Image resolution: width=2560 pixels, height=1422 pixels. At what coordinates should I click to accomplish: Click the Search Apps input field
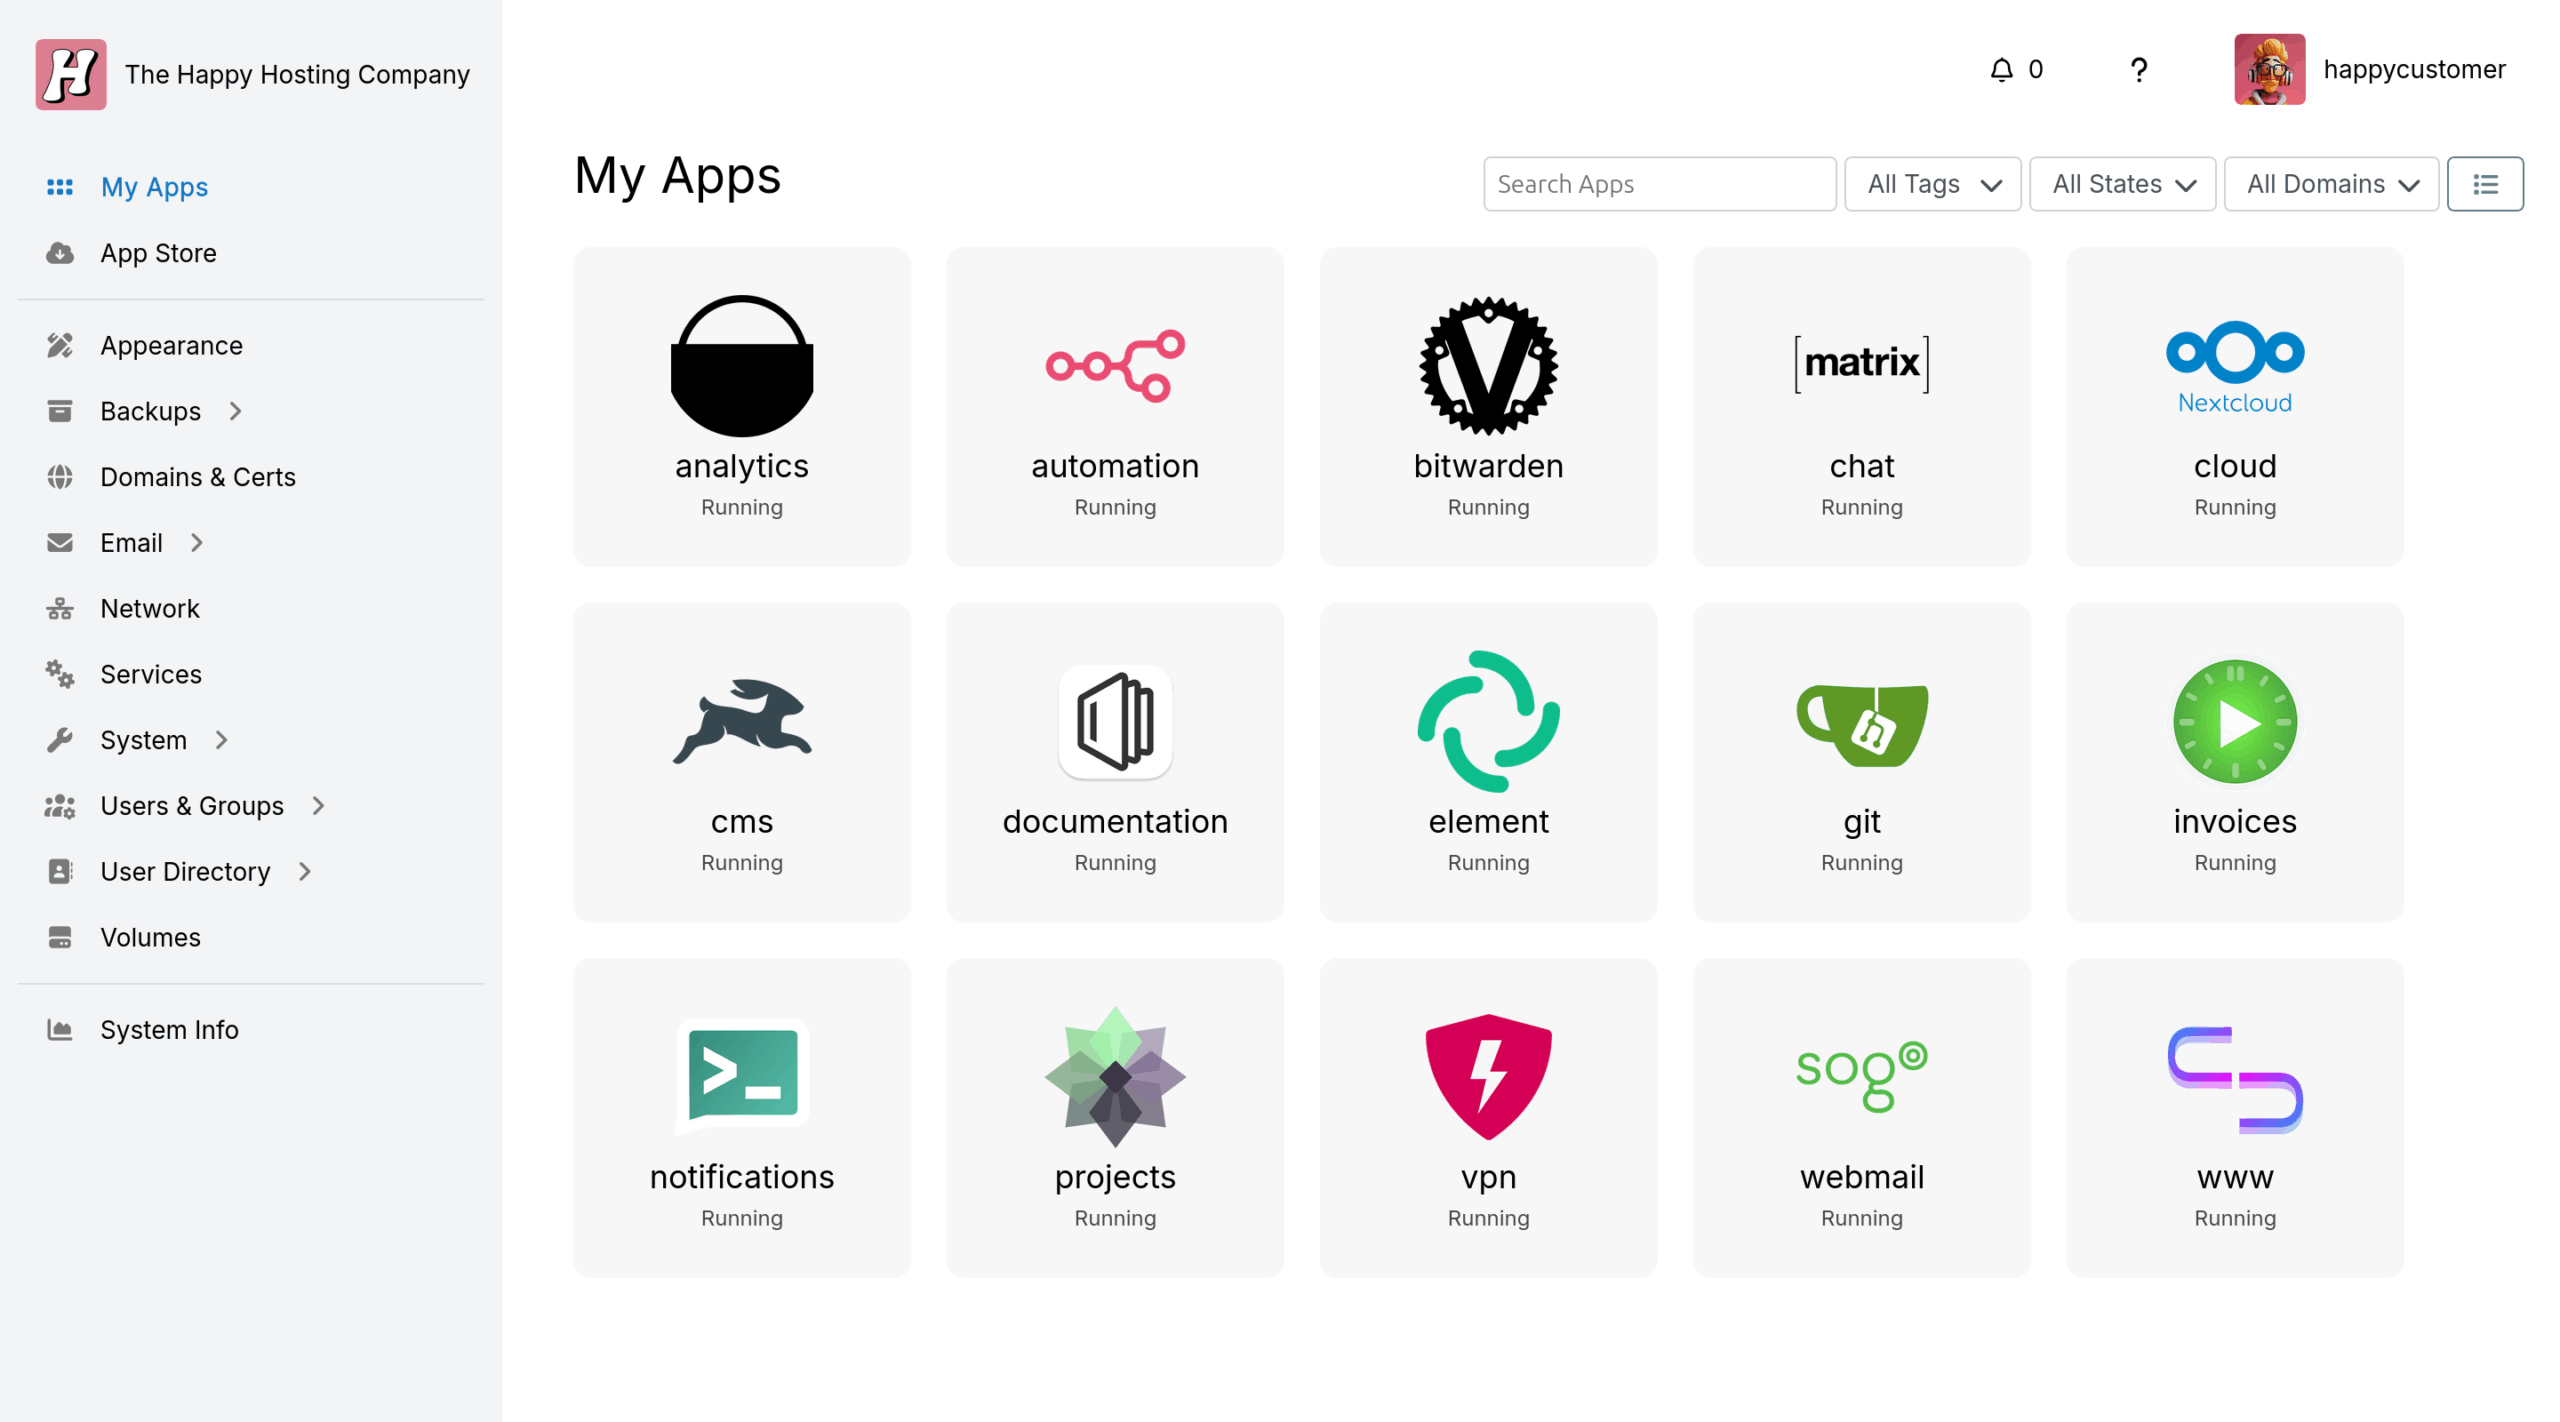pyautogui.click(x=1658, y=184)
